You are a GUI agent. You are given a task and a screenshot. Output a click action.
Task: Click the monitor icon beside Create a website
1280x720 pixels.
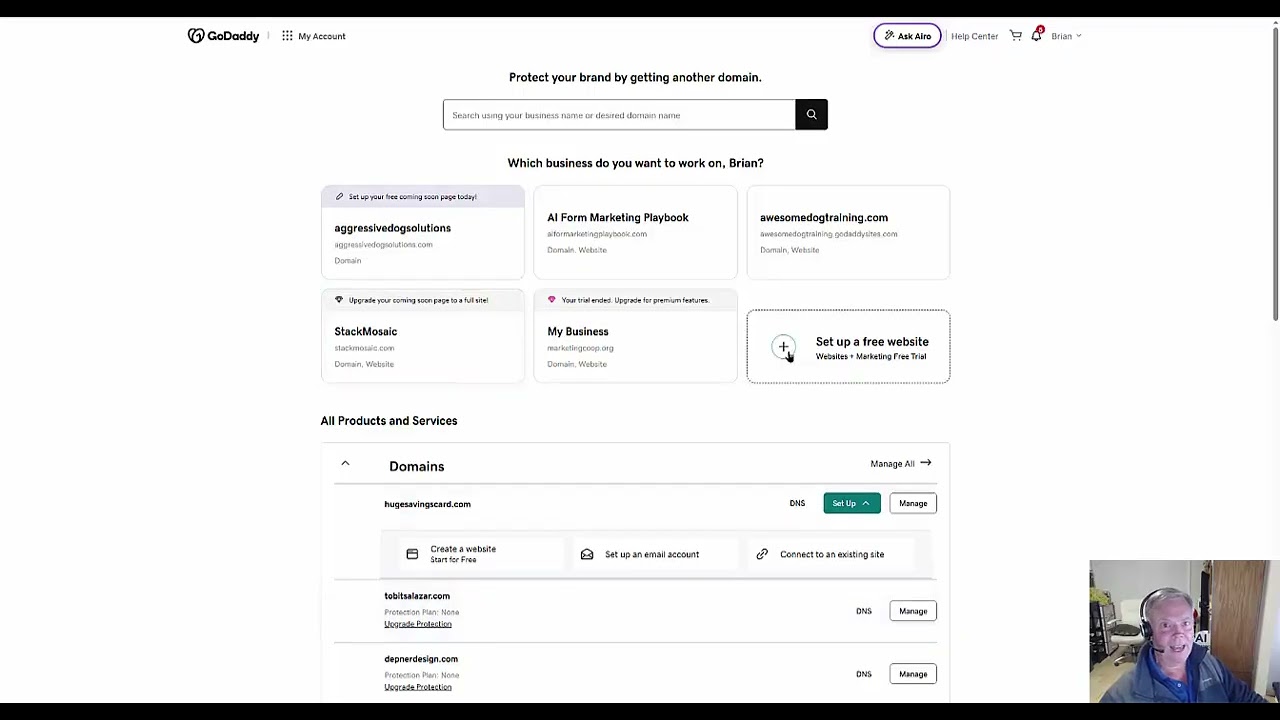(x=412, y=554)
